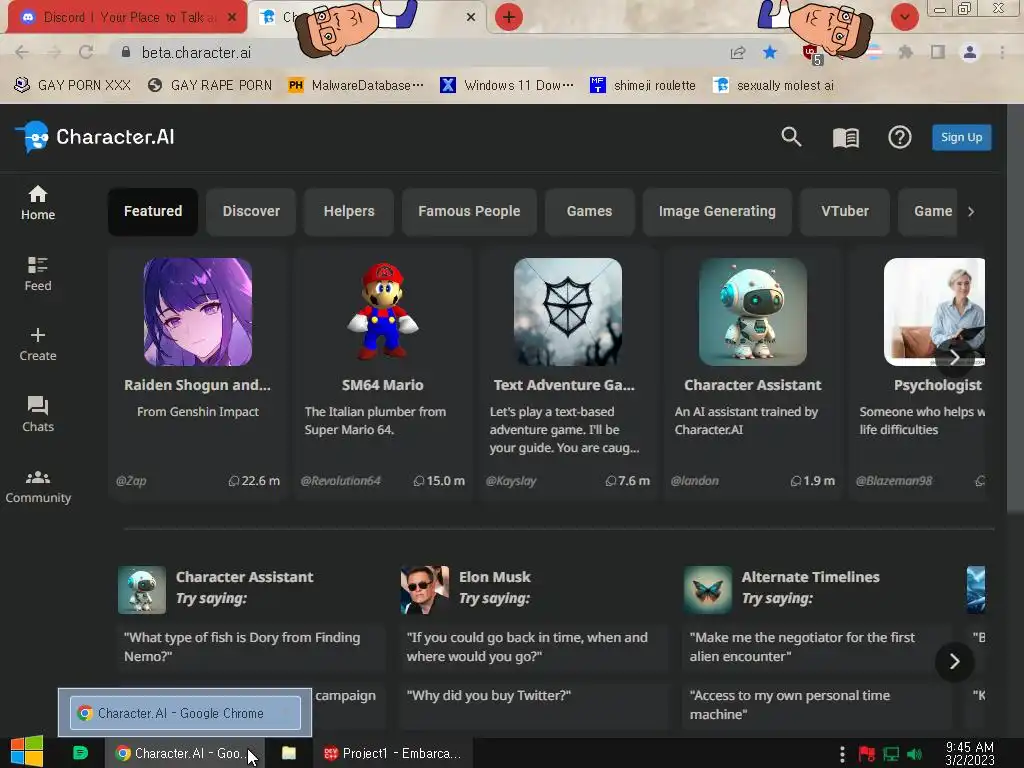This screenshot has height=768, width=1024.
Task: Open the Chrome extensions puzzle icon
Action: tap(905, 52)
